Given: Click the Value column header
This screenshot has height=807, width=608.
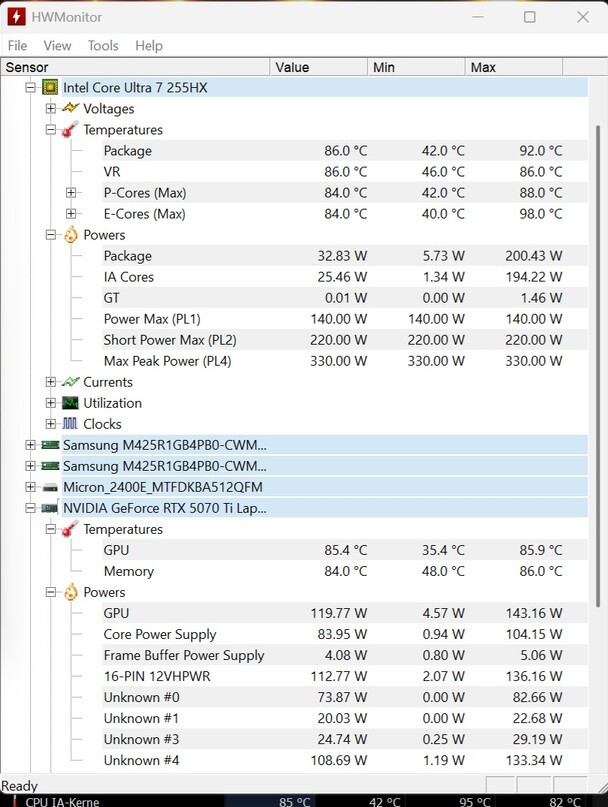Looking at the screenshot, I should pyautogui.click(x=292, y=67).
